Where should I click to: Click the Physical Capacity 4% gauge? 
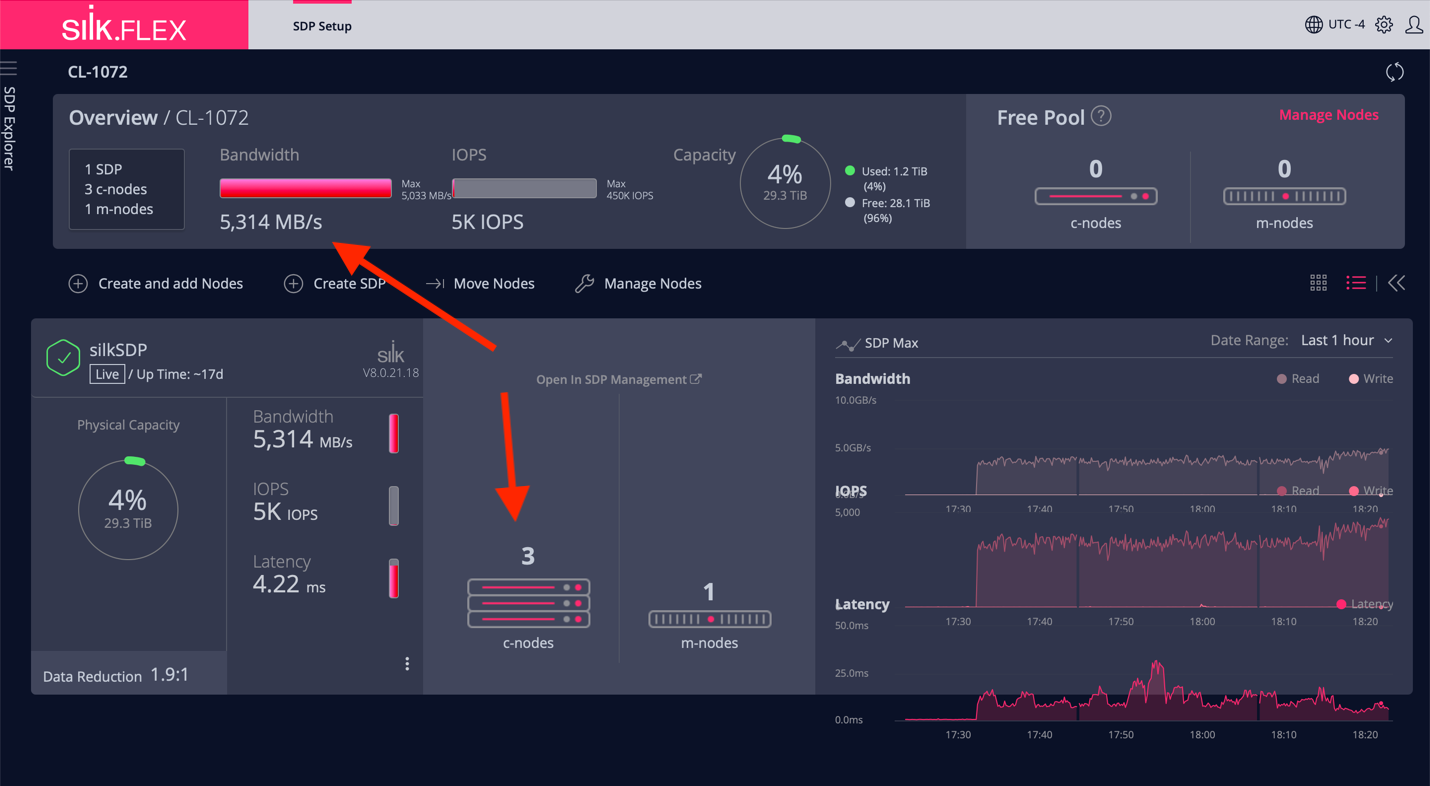coord(128,508)
